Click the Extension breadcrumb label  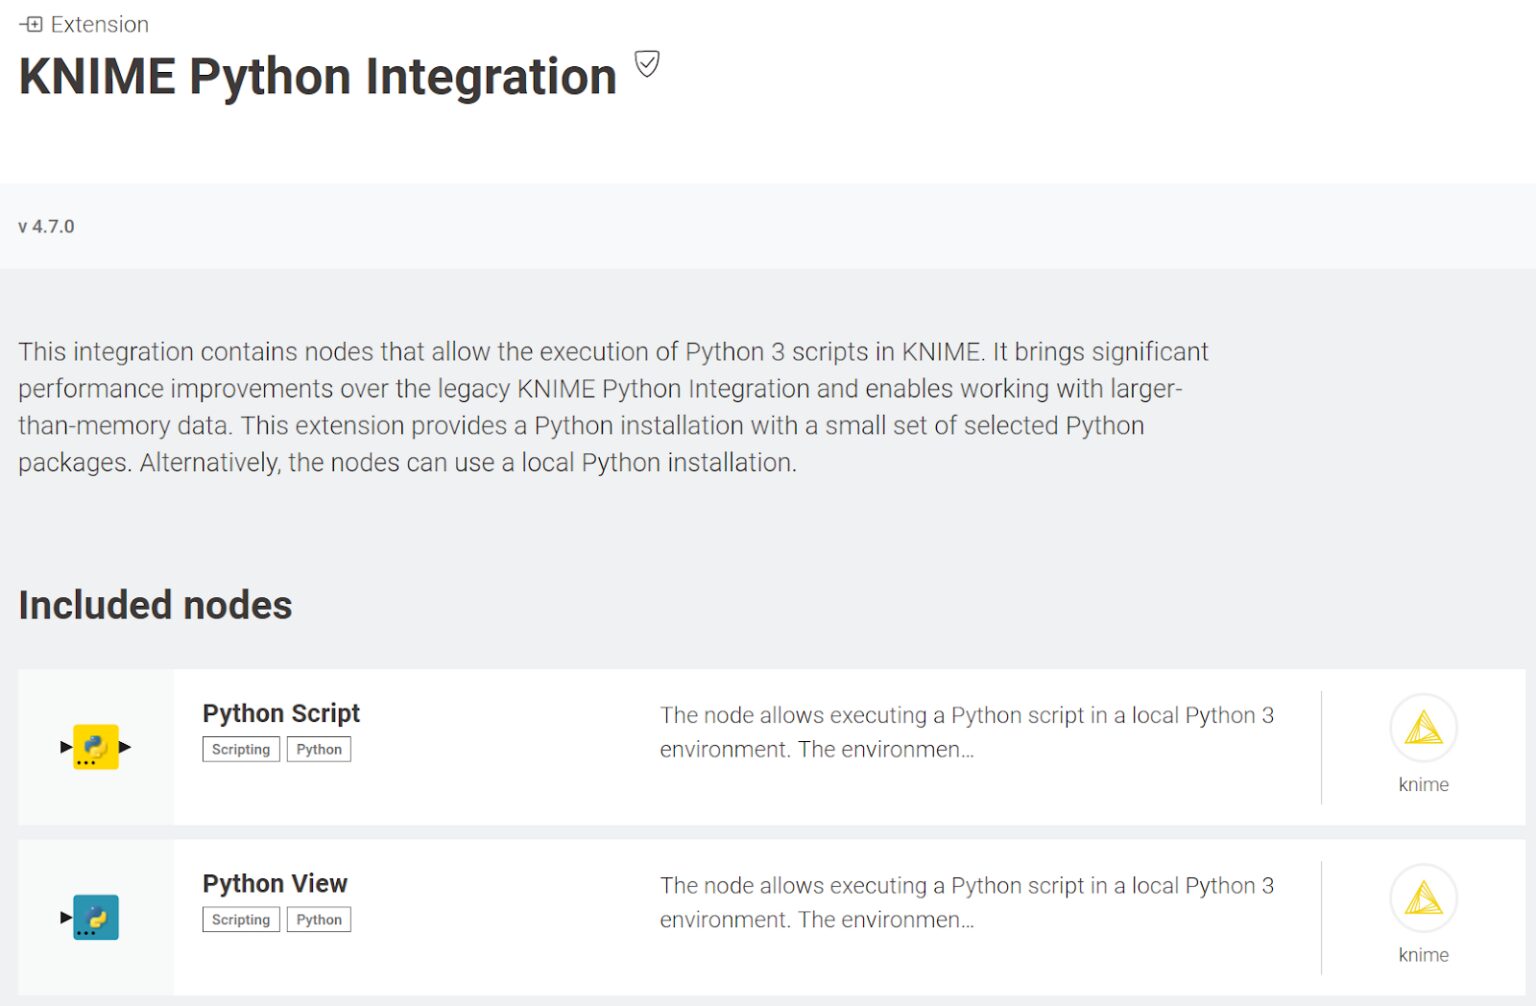[97, 22]
